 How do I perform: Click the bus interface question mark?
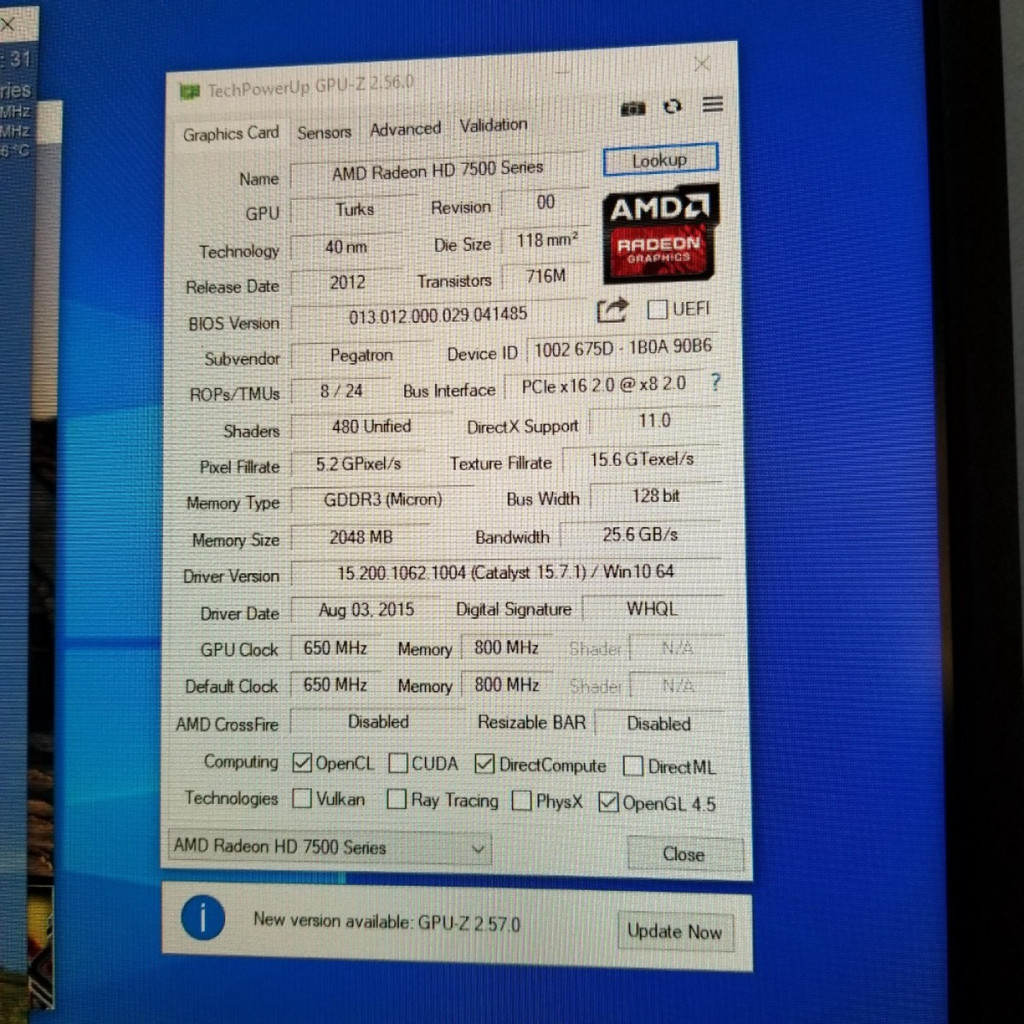point(715,381)
